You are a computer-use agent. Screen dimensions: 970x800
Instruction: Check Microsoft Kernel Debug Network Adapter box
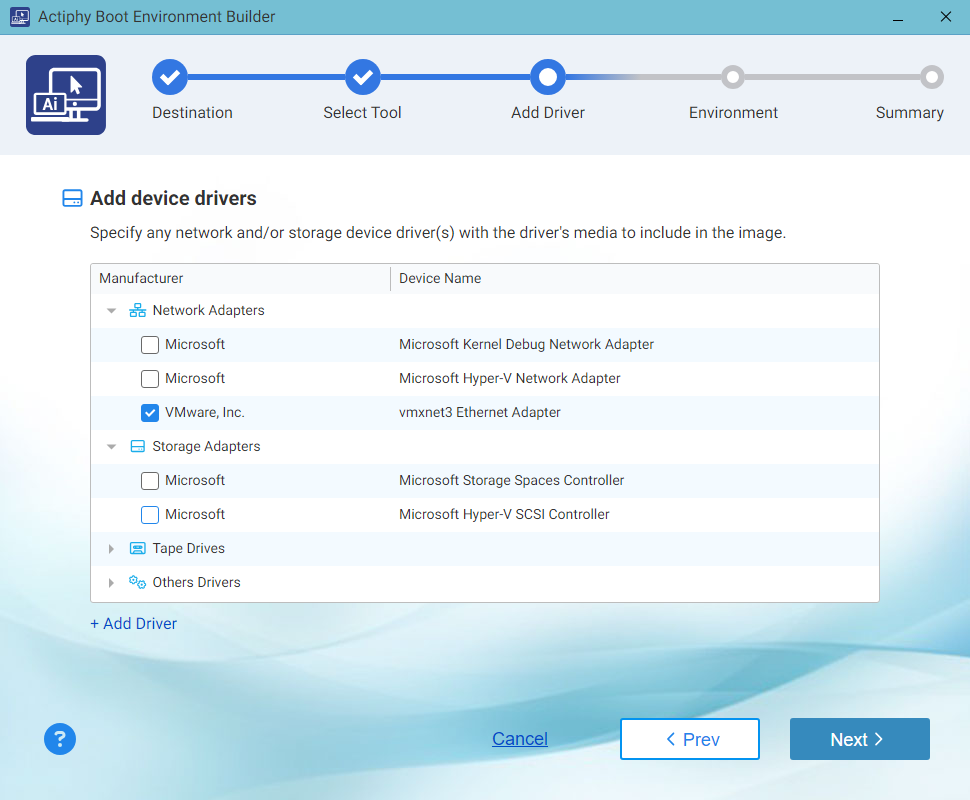click(150, 345)
